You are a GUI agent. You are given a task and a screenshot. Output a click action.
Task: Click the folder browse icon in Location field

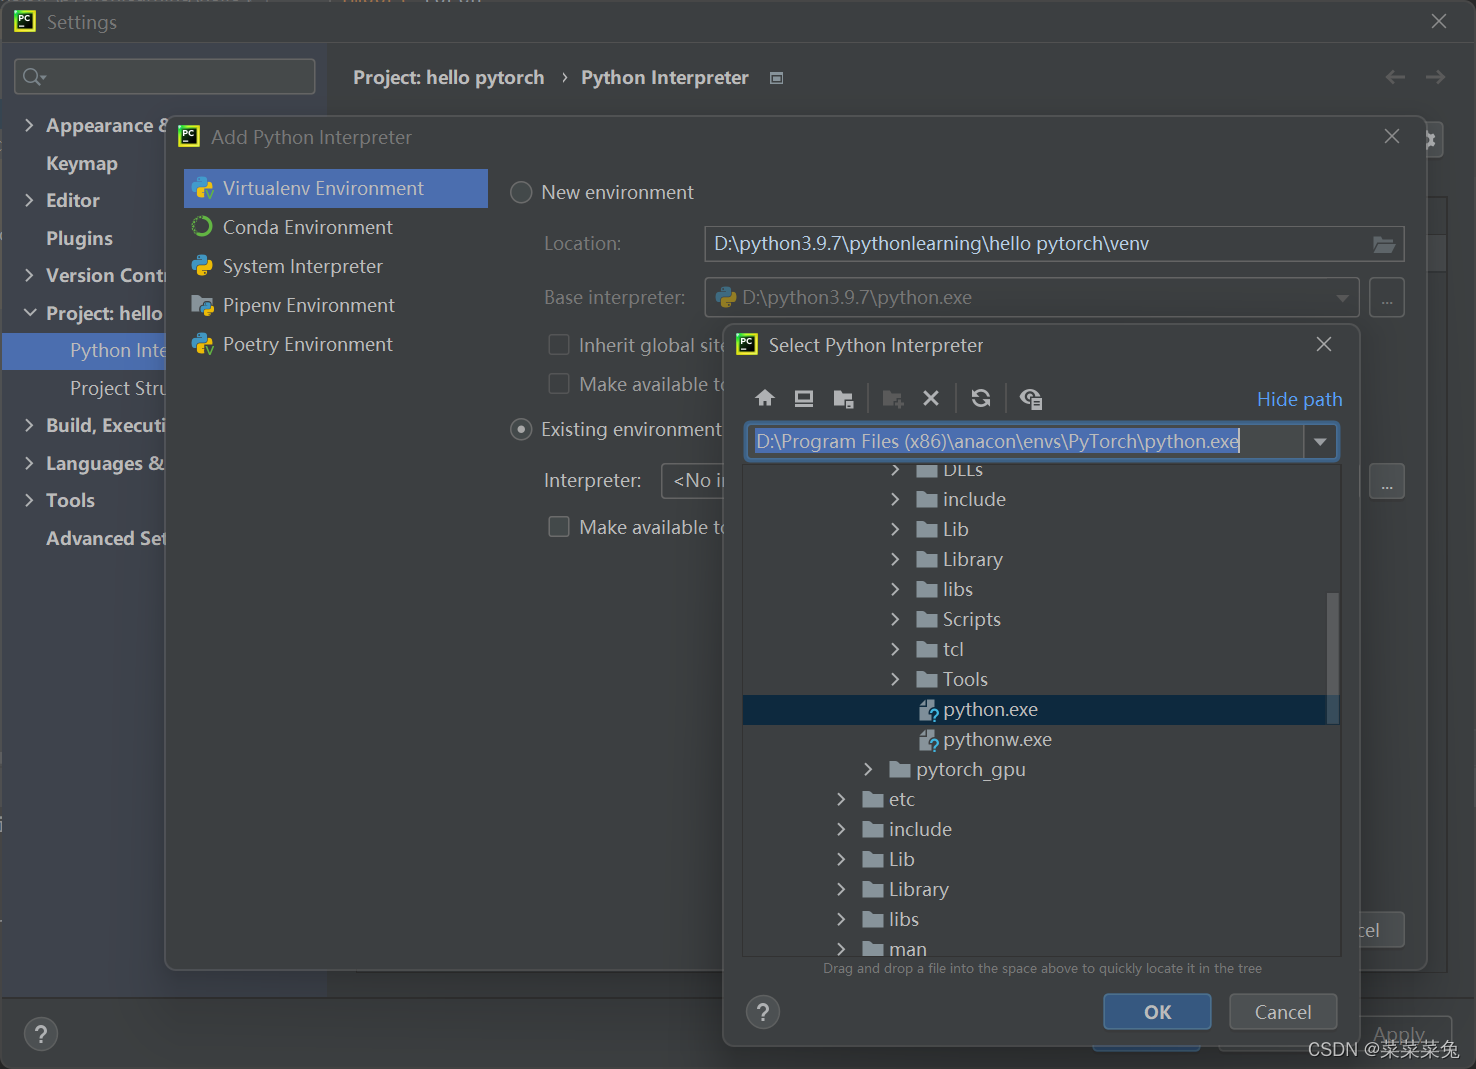point(1384,244)
